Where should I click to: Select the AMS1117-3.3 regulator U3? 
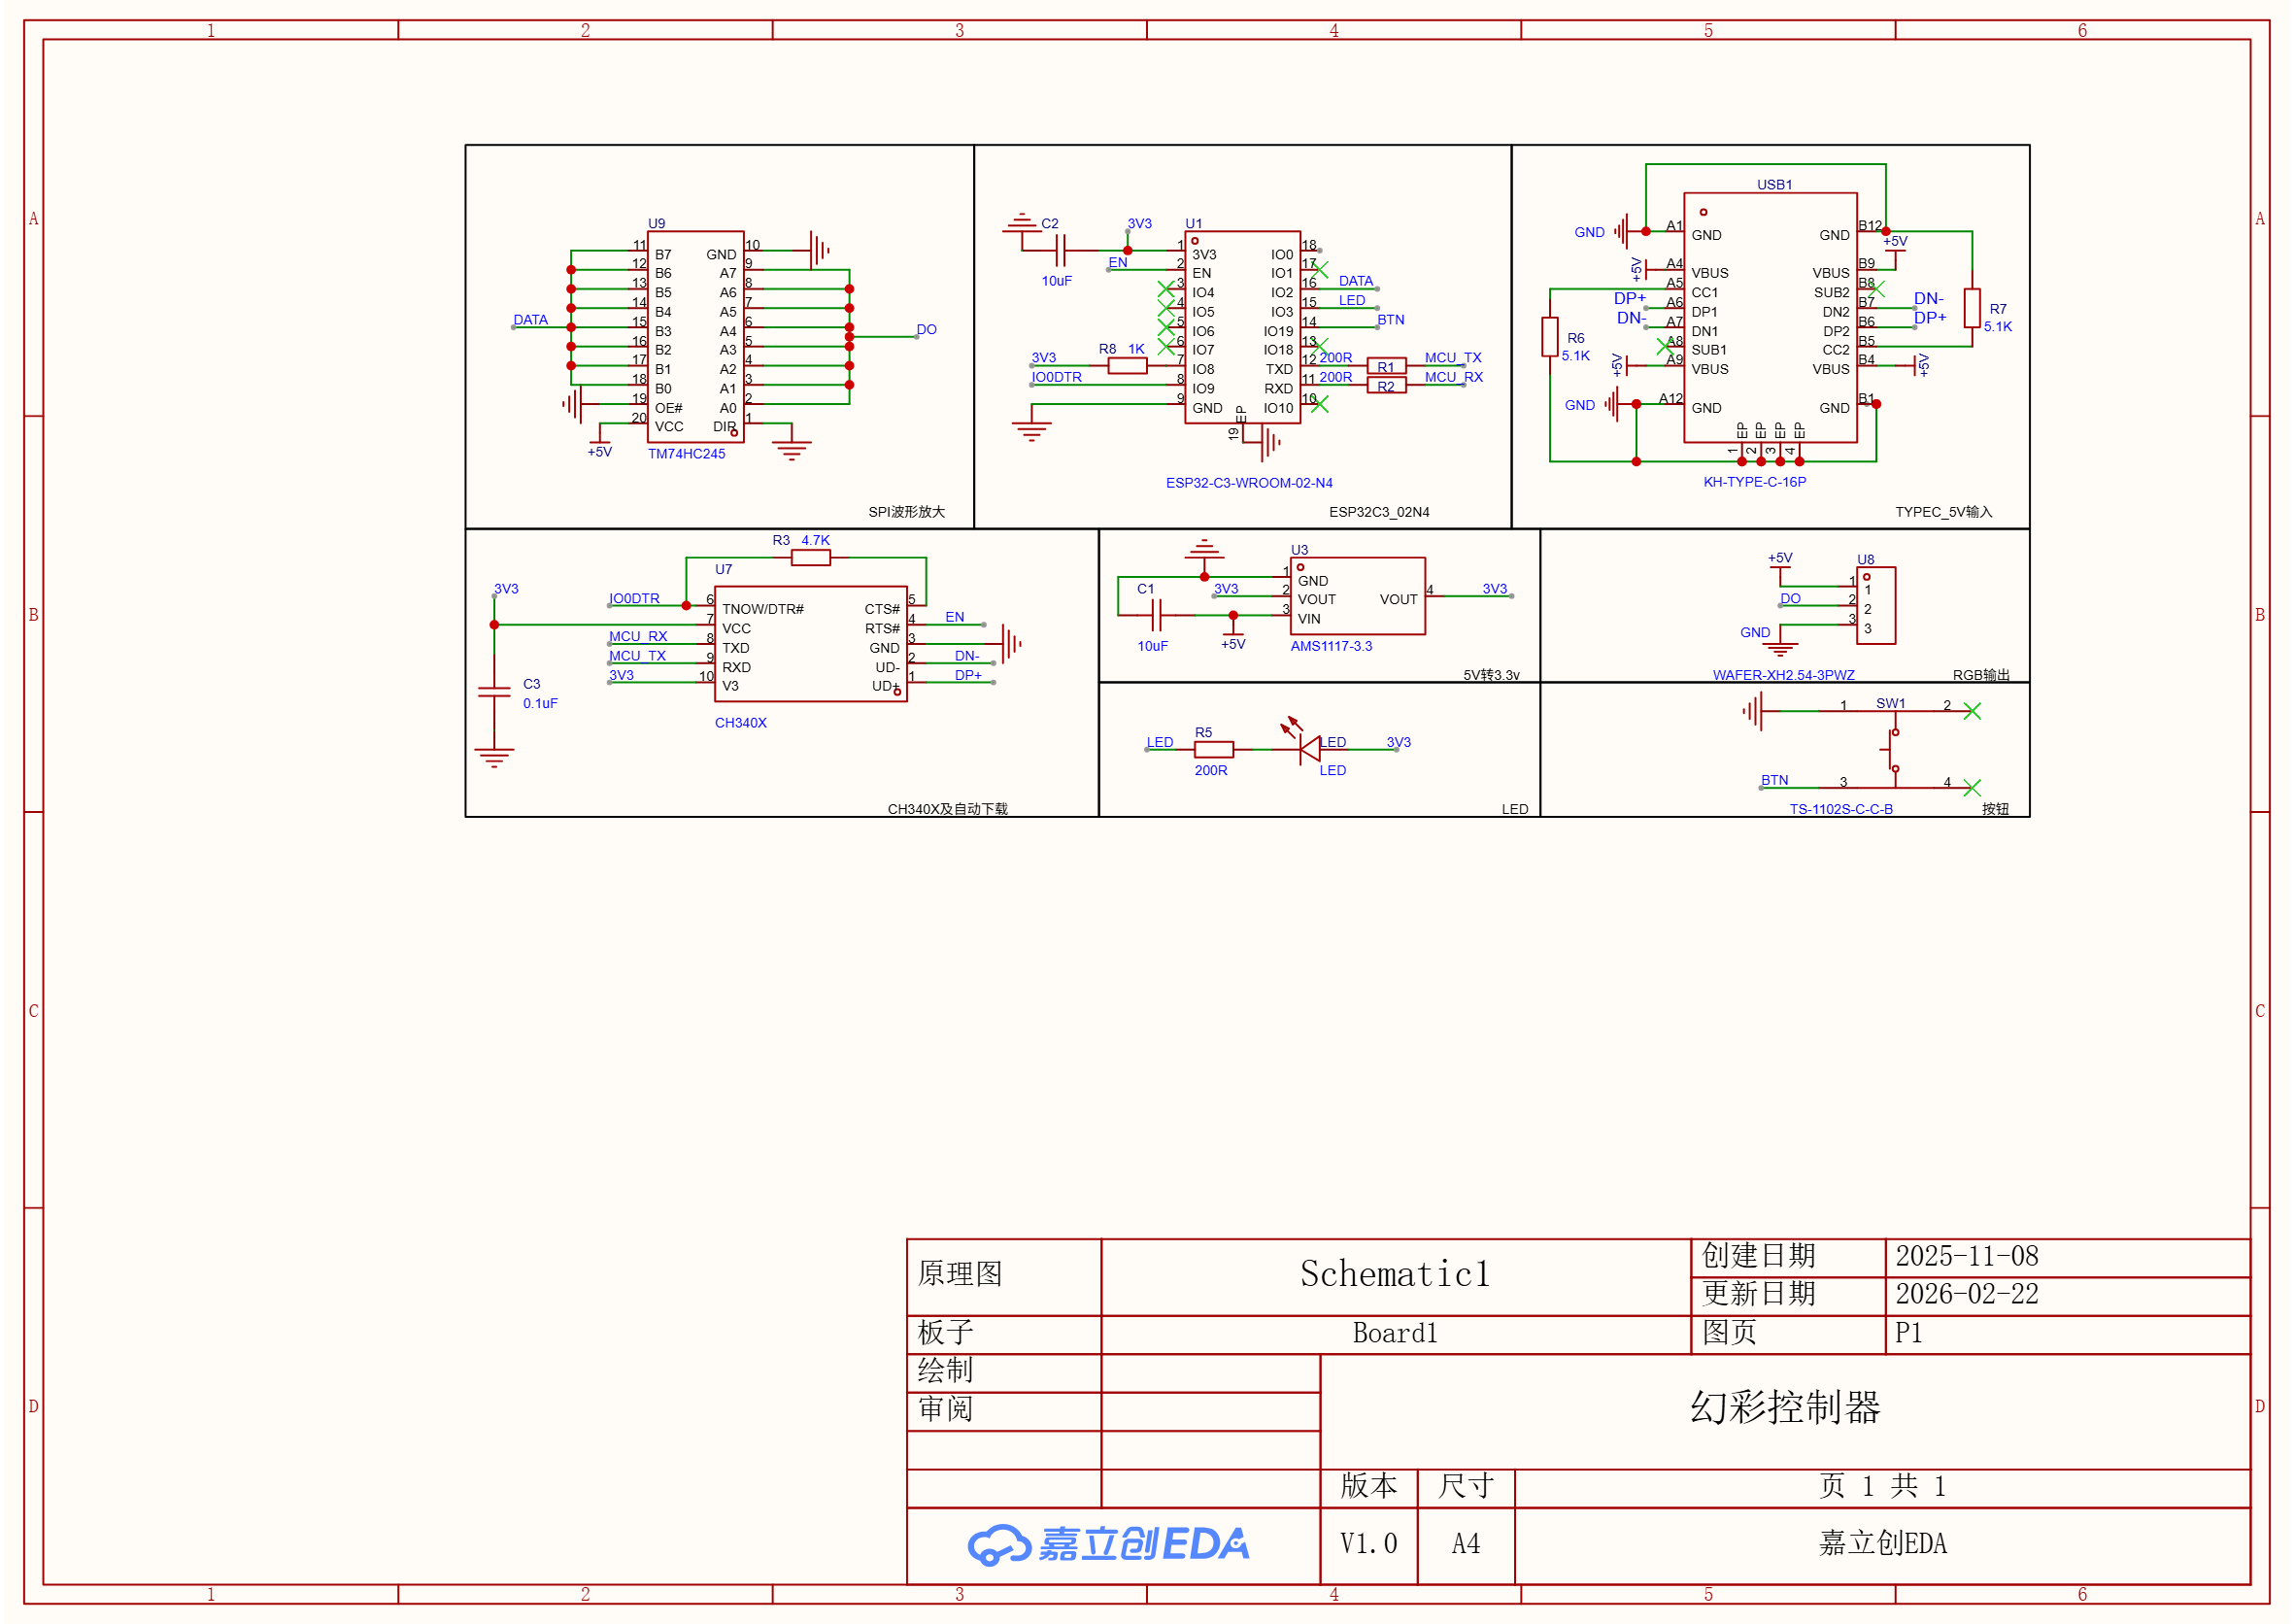[x=1357, y=596]
